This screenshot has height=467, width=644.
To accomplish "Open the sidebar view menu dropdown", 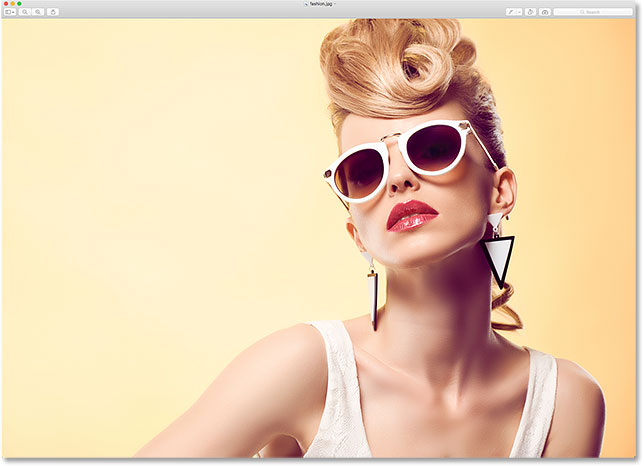I will [x=10, y=12].
